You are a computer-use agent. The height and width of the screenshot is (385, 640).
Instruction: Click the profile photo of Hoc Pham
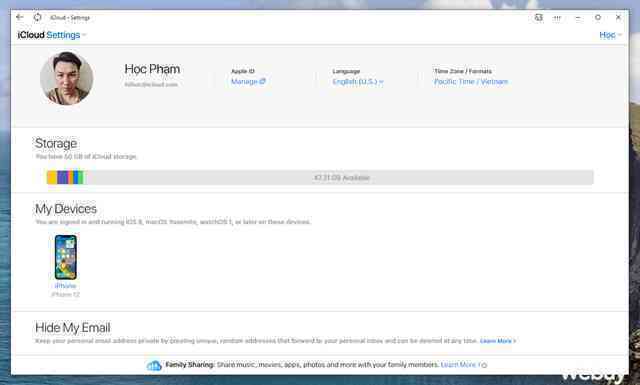click(67, 78)
